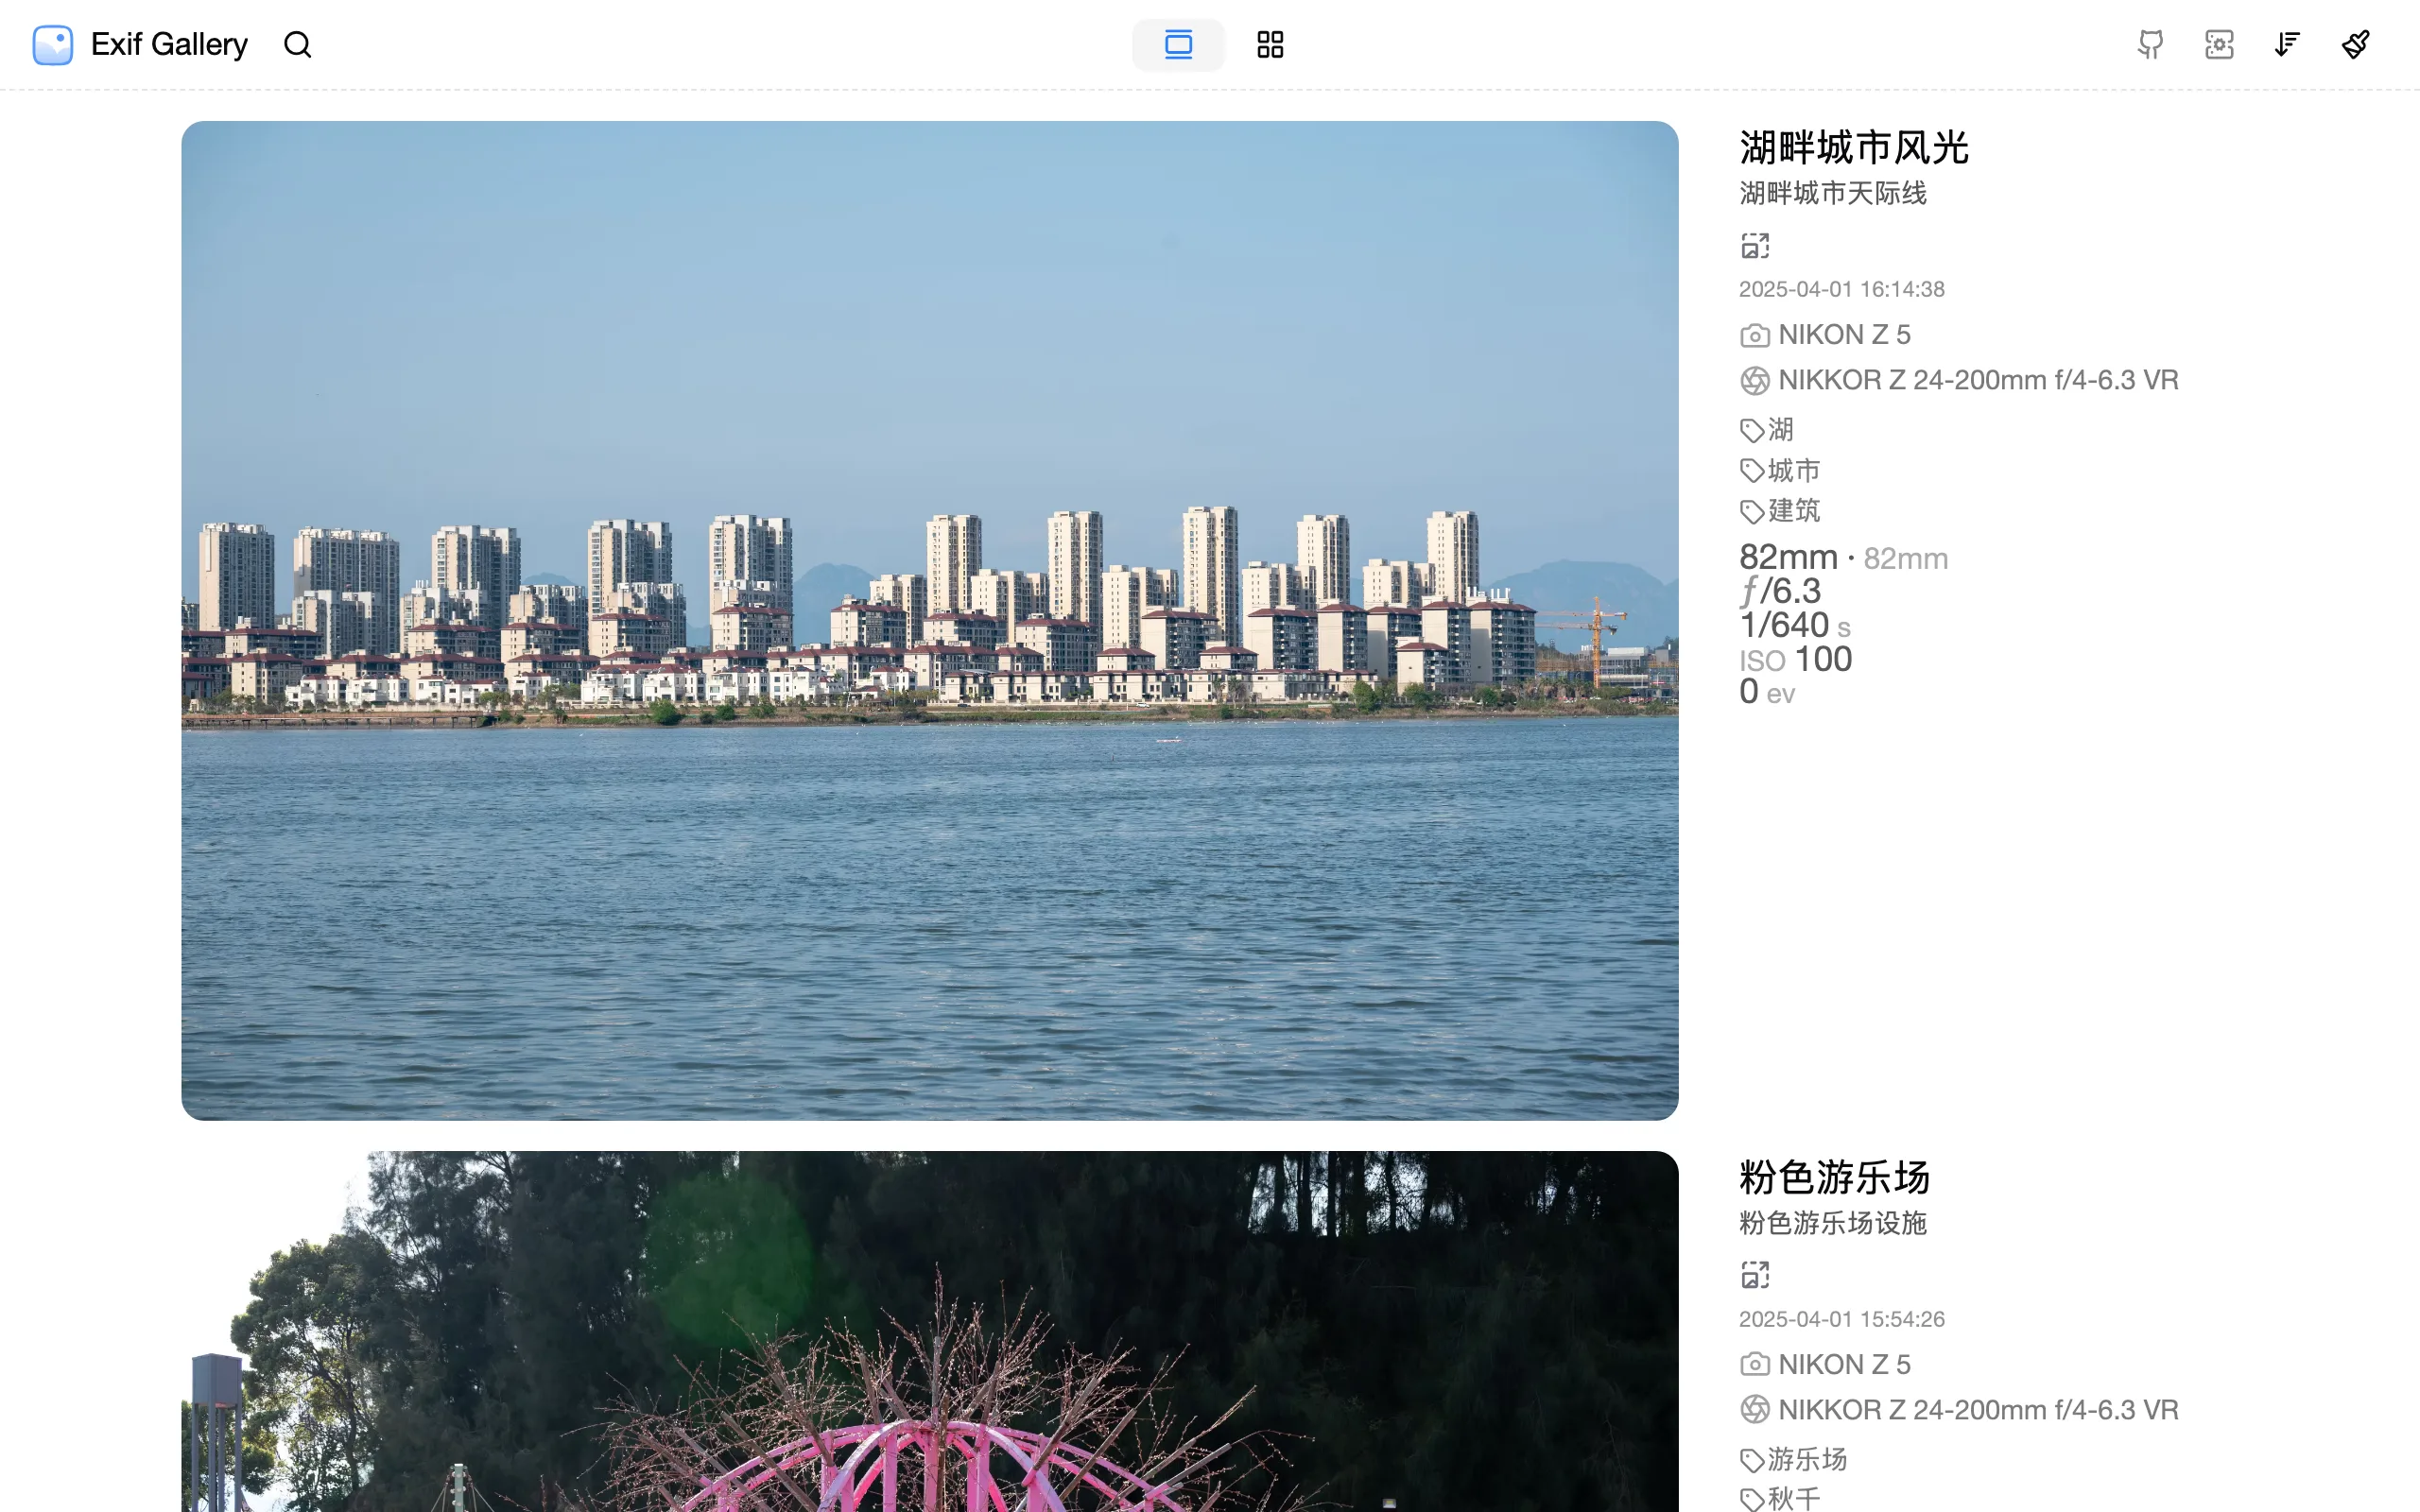Select the 建筑 tag
2420x1512 pixels.
coord(1793,511)
